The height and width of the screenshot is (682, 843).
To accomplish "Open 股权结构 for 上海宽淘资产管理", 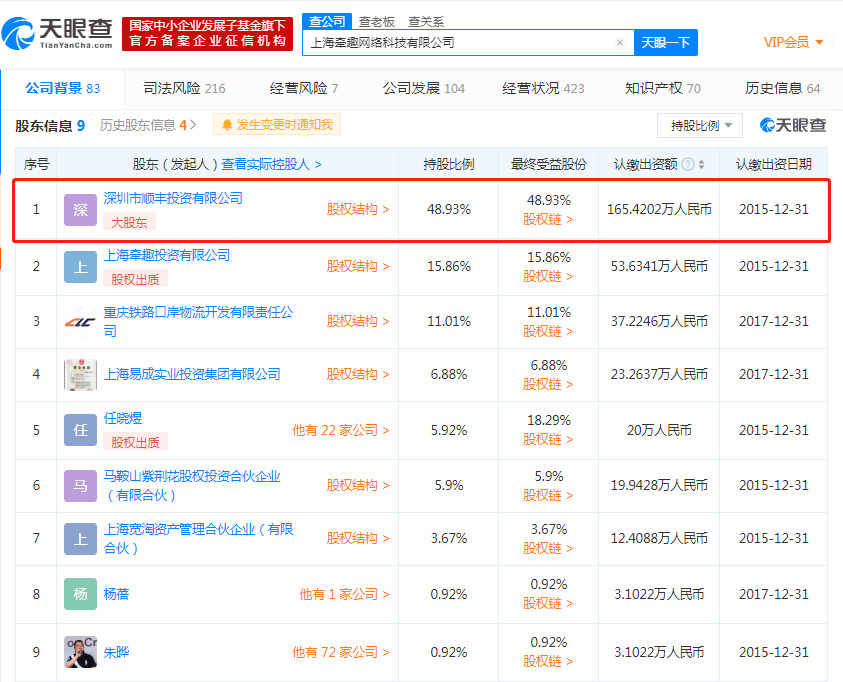I will pyautogui.click(x=358, y=538).
